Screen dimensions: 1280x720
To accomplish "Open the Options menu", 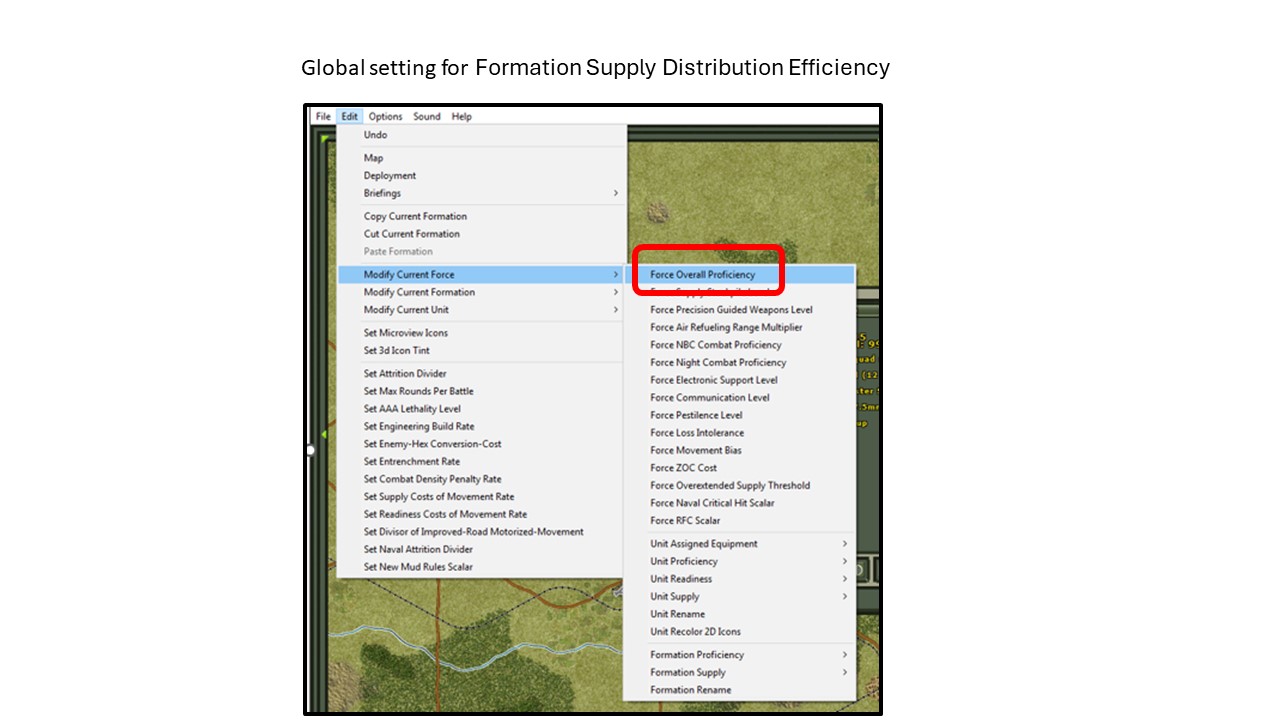I will coord(385,117).
